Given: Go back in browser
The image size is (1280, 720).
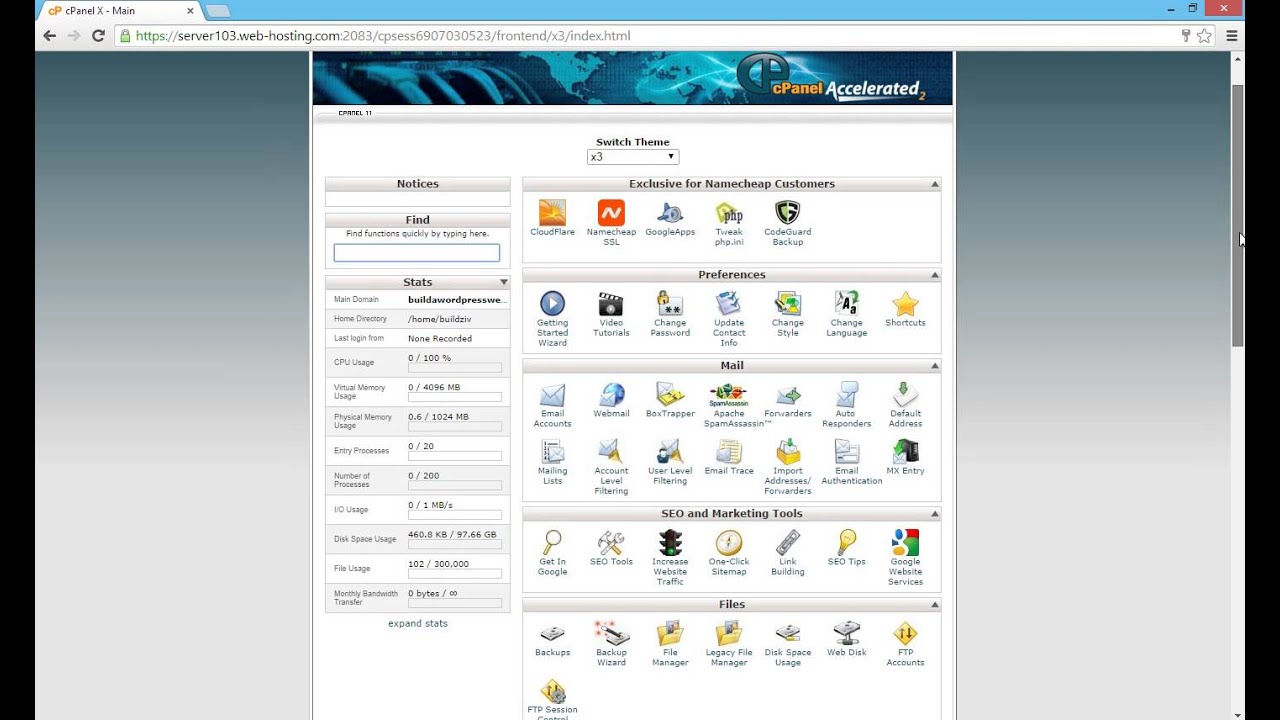Looking at the screenshot, I should coord(49,36).
